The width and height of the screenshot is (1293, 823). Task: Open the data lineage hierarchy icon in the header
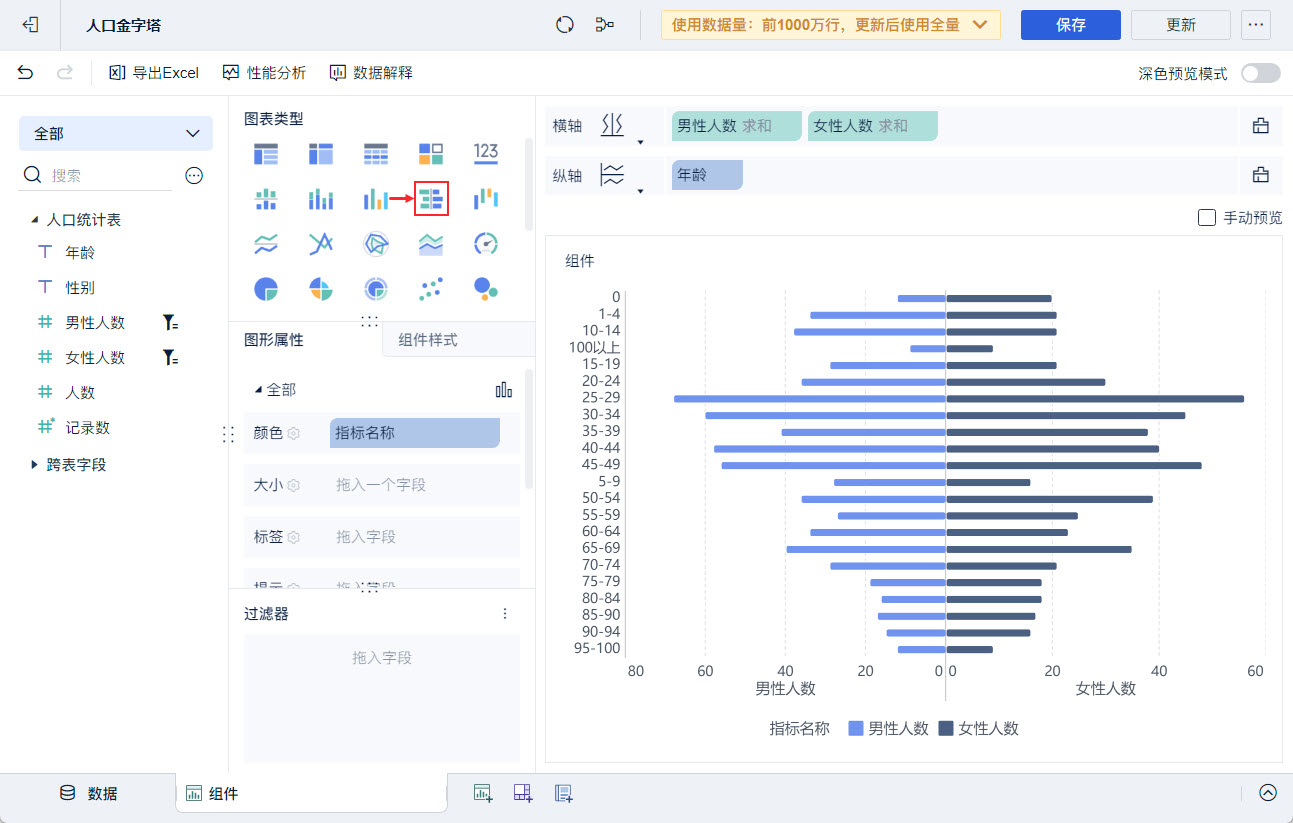604,25
